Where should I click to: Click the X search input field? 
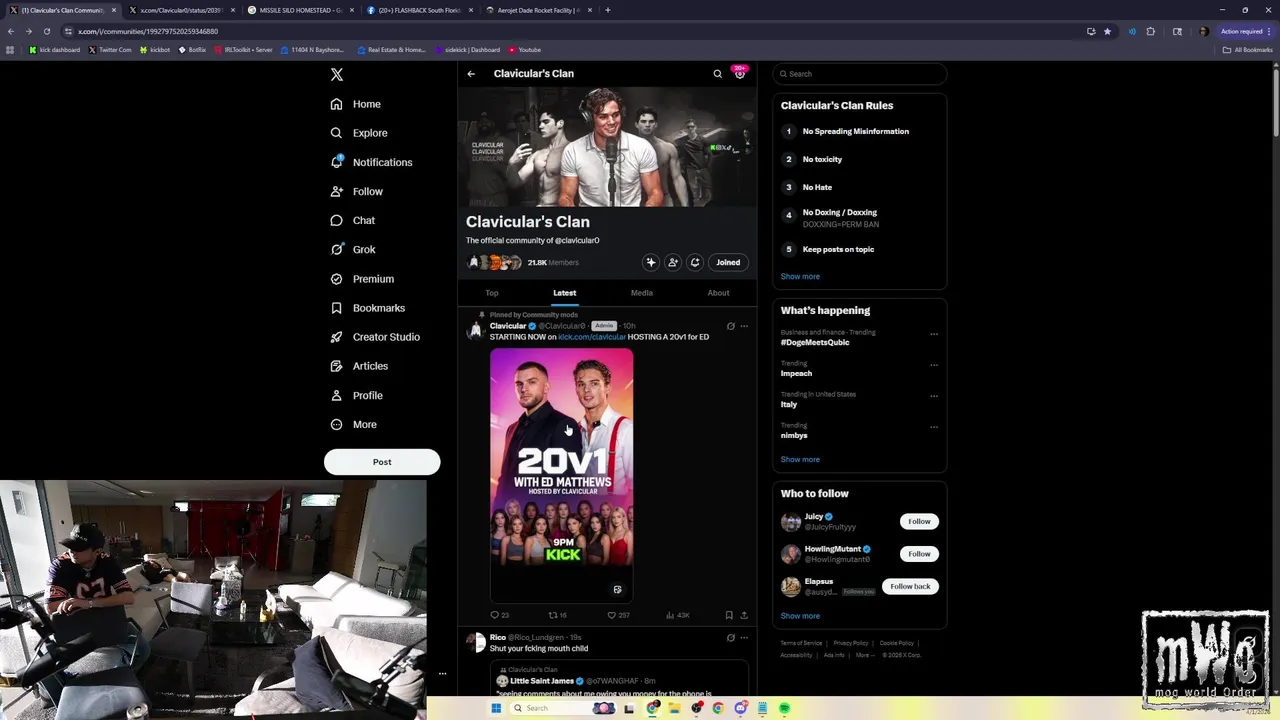point(859,74)
